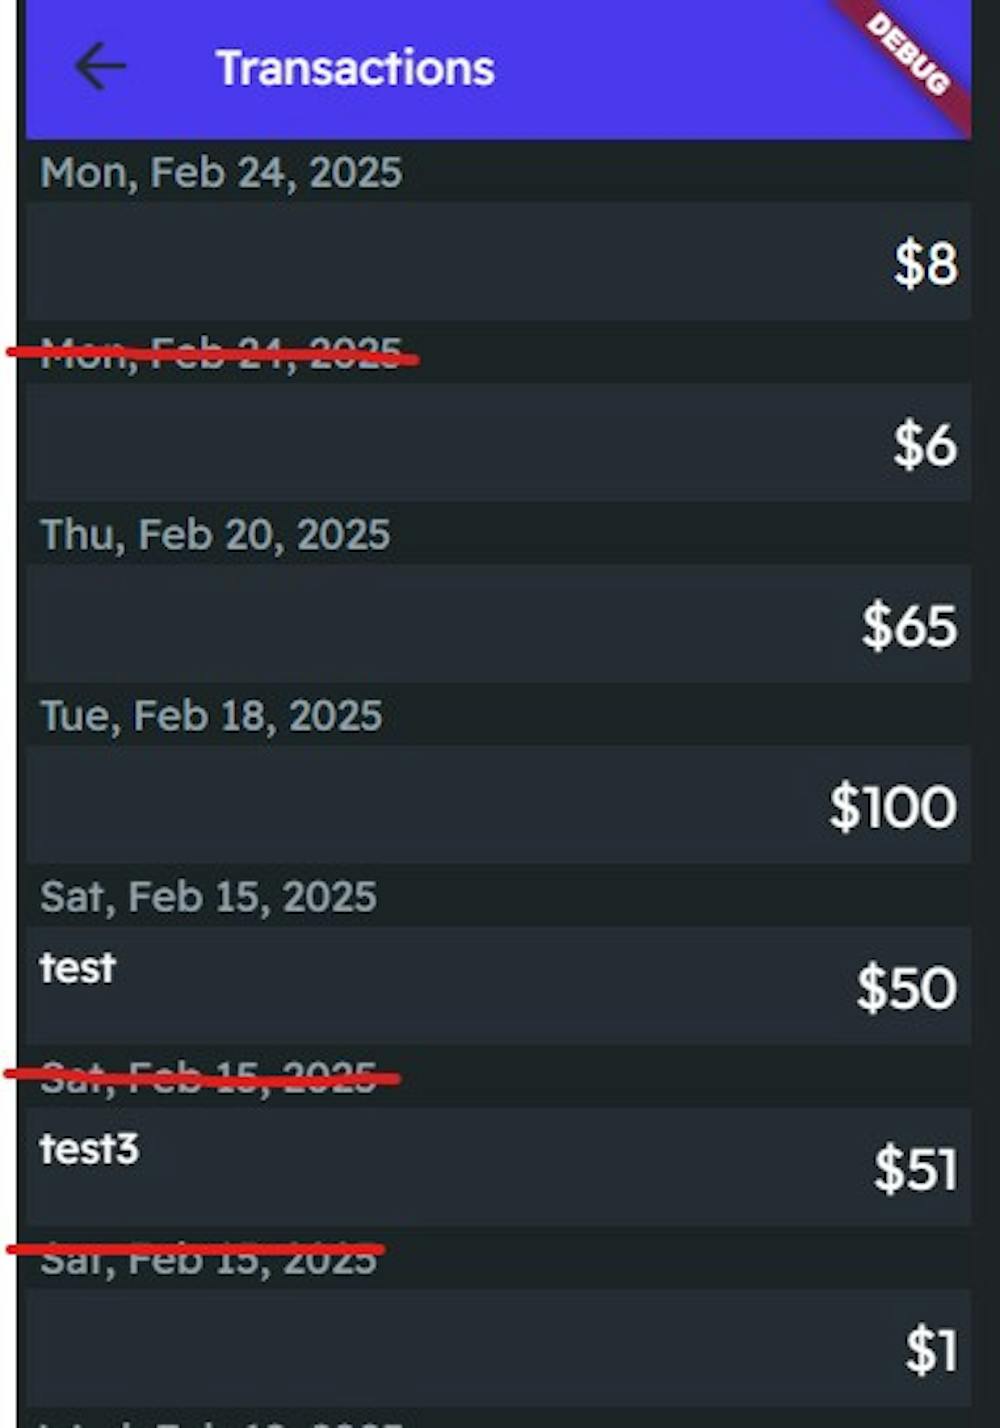
Task: Click the DEBUG corner ribbon
Action: click(910, 55)
